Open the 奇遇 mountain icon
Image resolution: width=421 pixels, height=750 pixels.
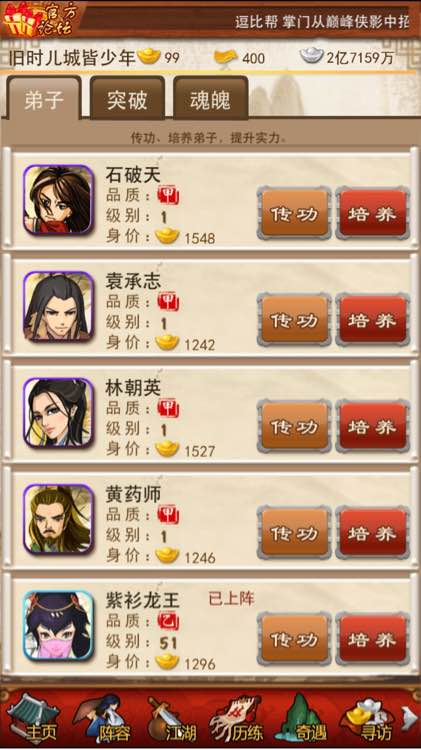pyautogui.click(x=302, y=718)
